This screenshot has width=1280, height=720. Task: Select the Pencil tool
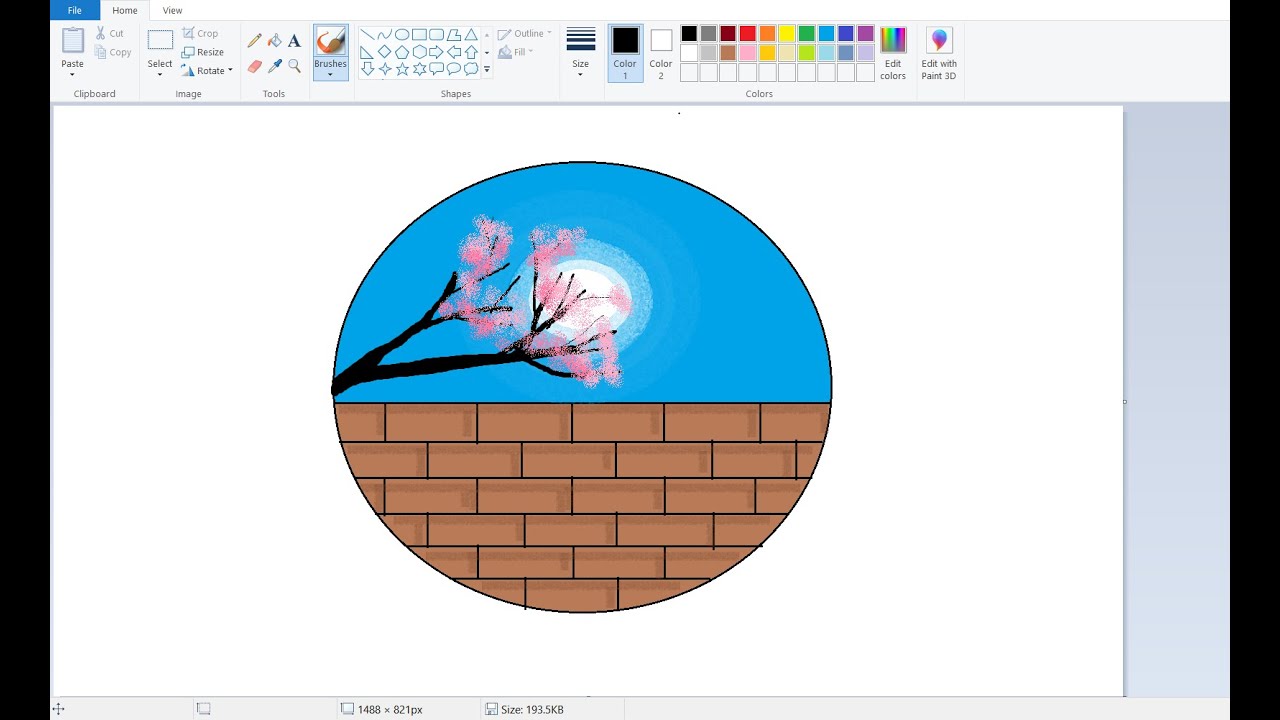254,41
